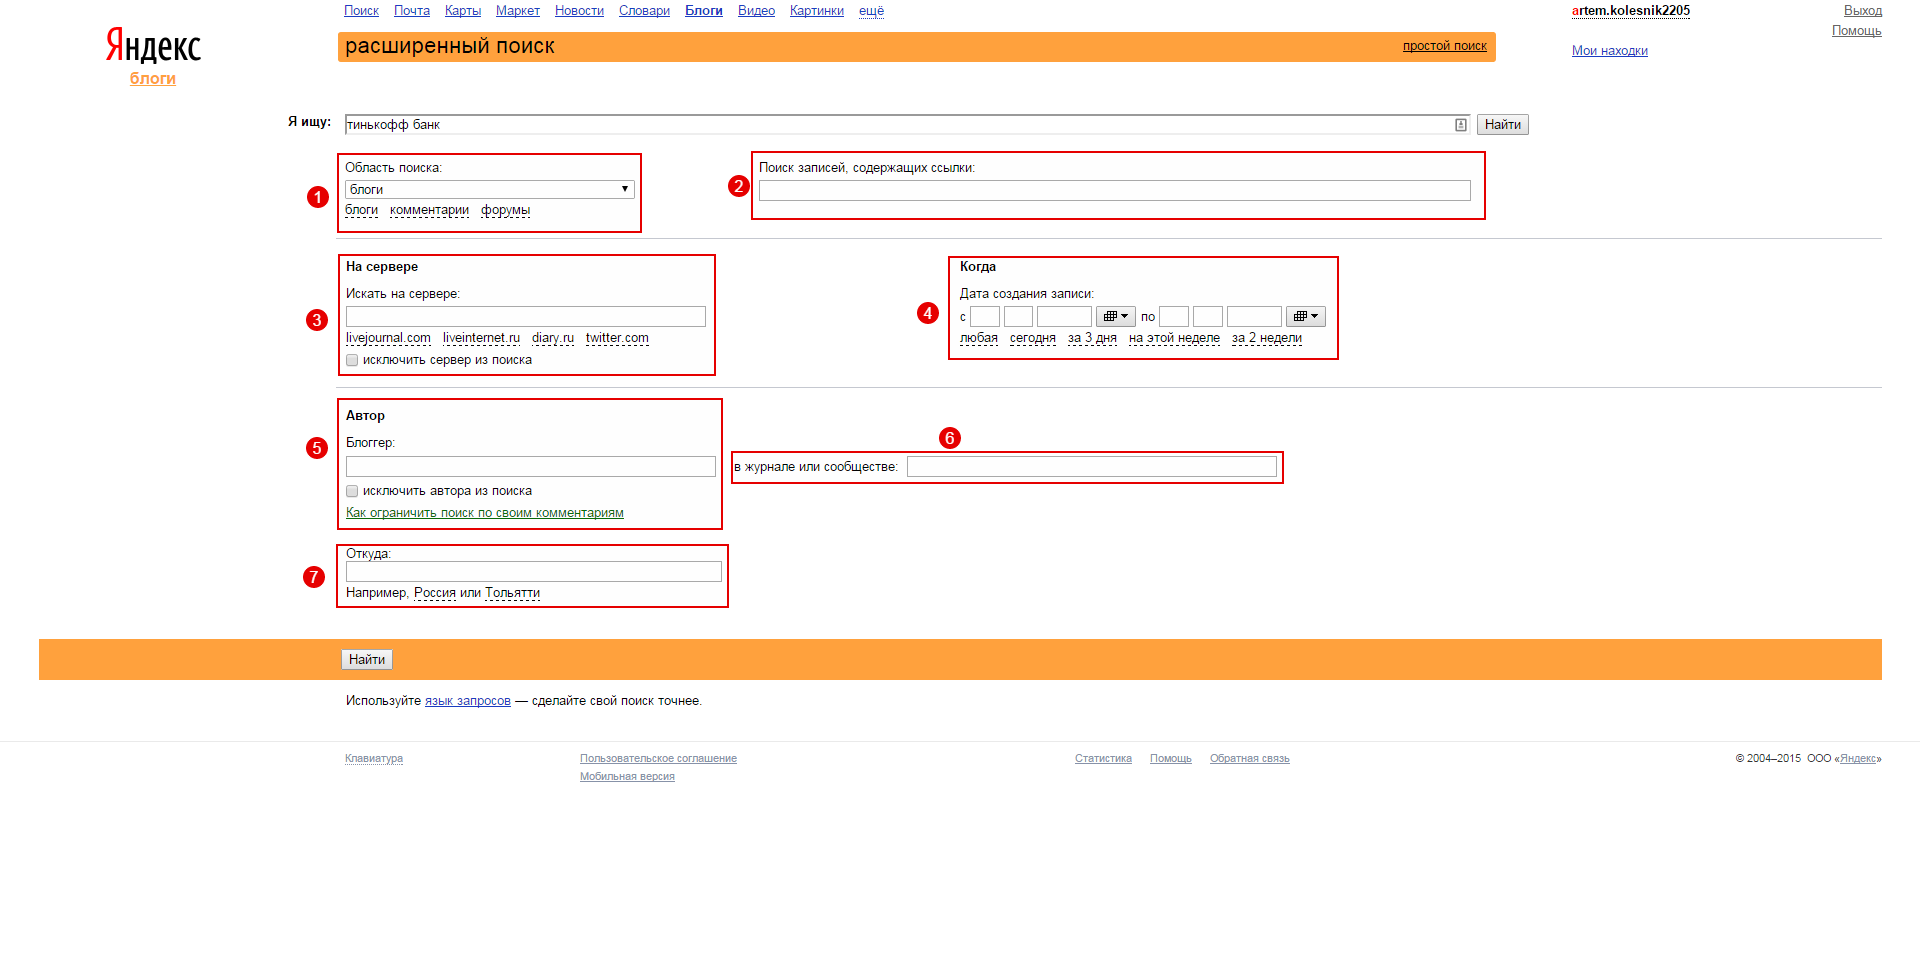1920x979 pixels.
Task: Focus end date year field
Action: point(1254,317)
